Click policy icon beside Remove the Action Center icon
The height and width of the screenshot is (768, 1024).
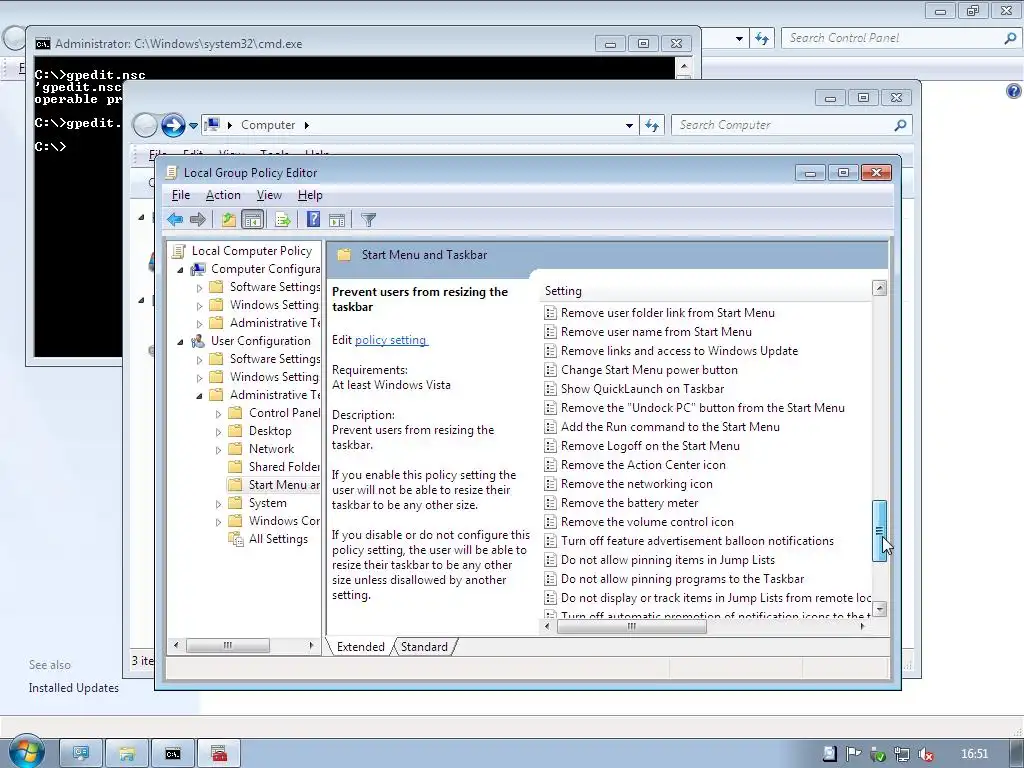coord(551,465)
